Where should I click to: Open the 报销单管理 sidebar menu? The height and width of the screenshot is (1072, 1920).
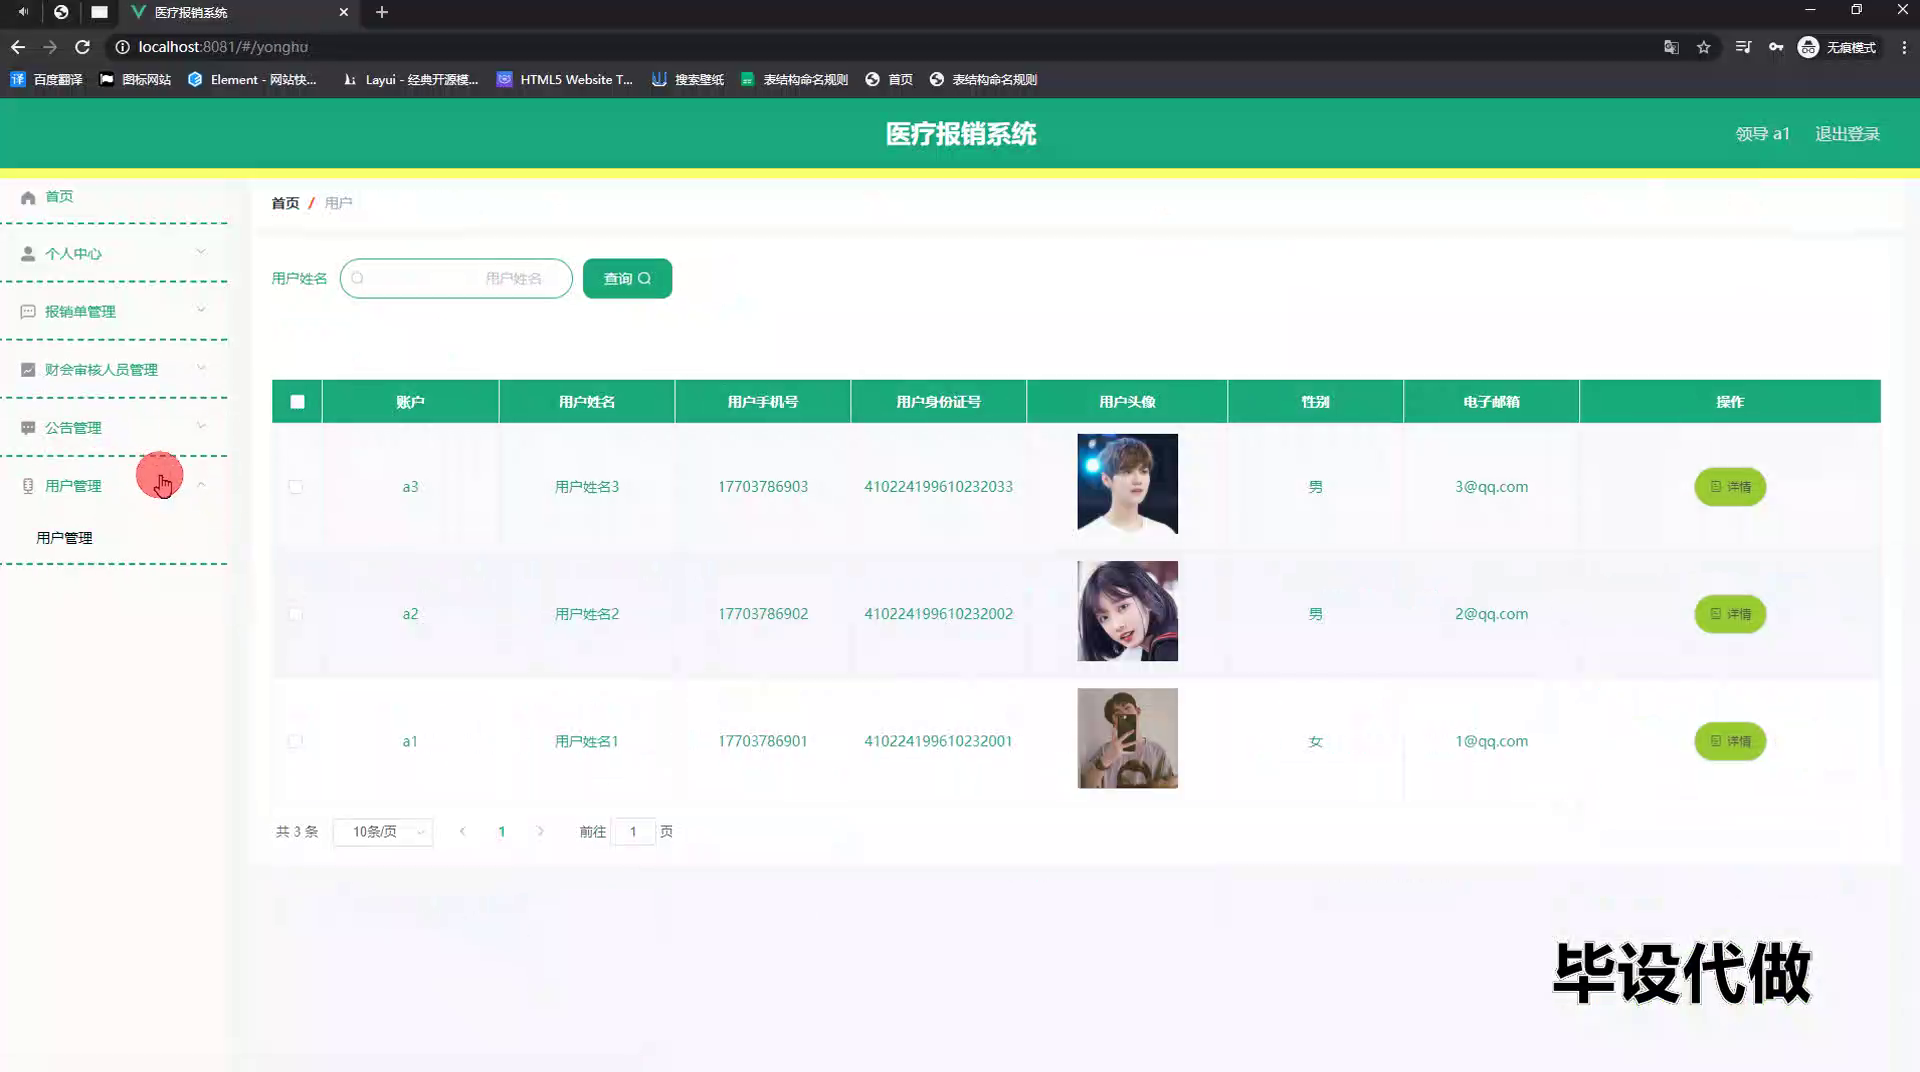click(x=114, y=312)
